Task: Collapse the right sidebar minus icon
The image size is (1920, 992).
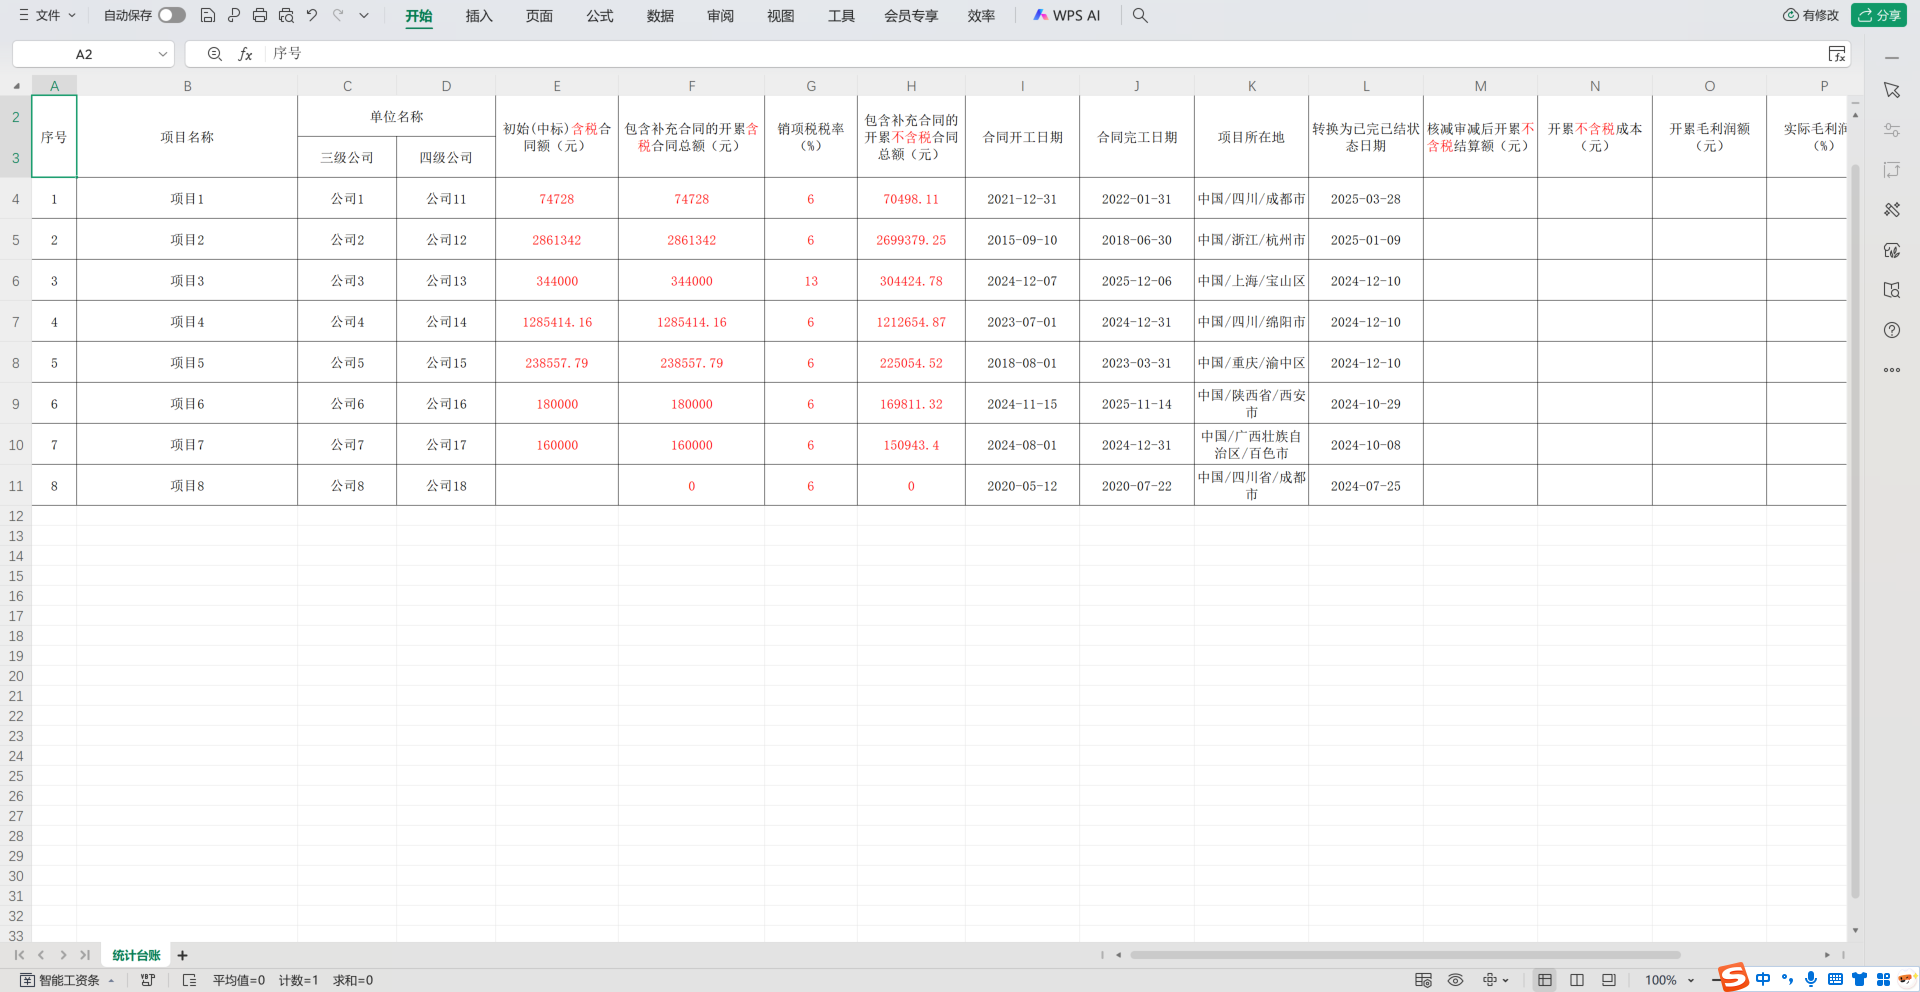Action: tap(1891, 58)
